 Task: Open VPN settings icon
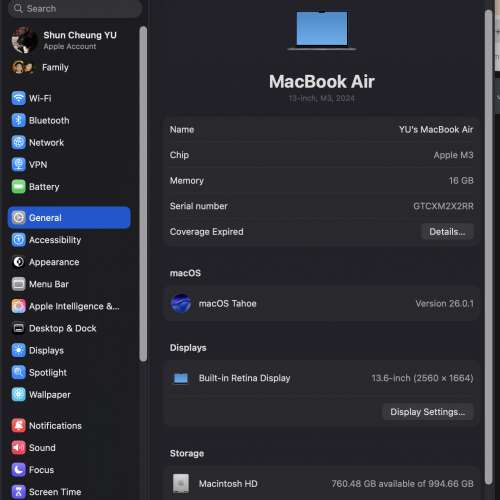coord(18,164)
